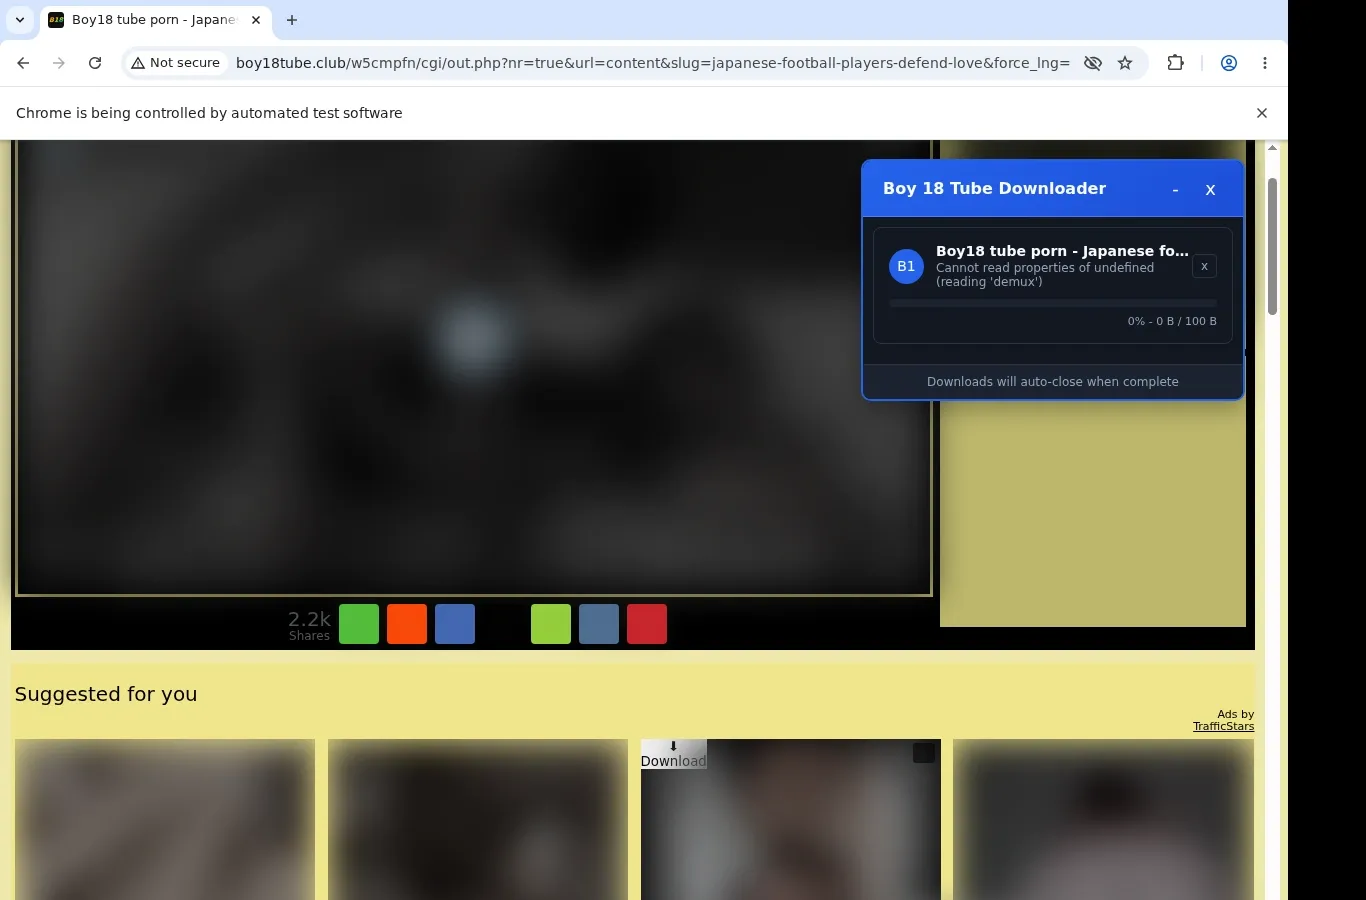The image size is (1366, 900).
Task: Click the "Suggested for you" heading
Action: pos(106,694)
